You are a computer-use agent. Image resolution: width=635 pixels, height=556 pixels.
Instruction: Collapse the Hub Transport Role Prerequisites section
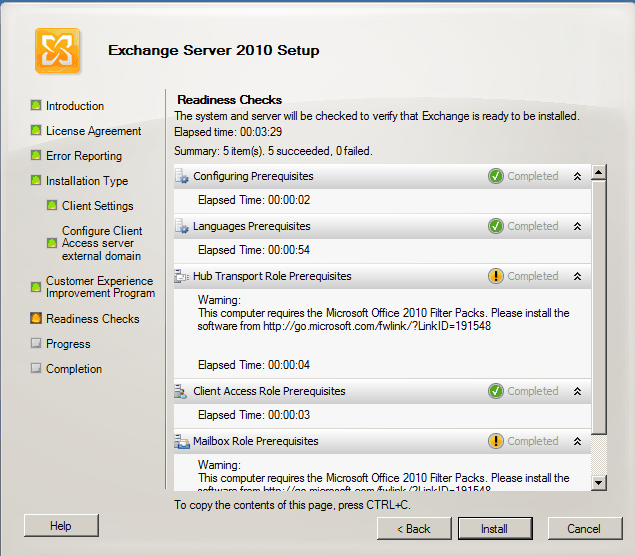coord(577,276)
